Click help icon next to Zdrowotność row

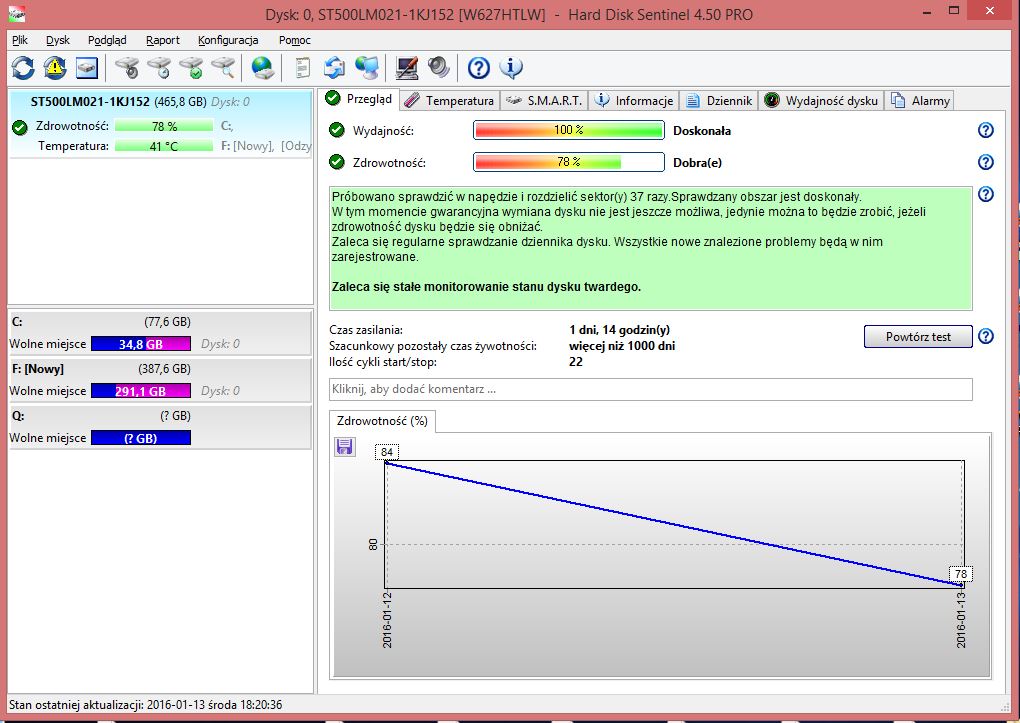986,162
